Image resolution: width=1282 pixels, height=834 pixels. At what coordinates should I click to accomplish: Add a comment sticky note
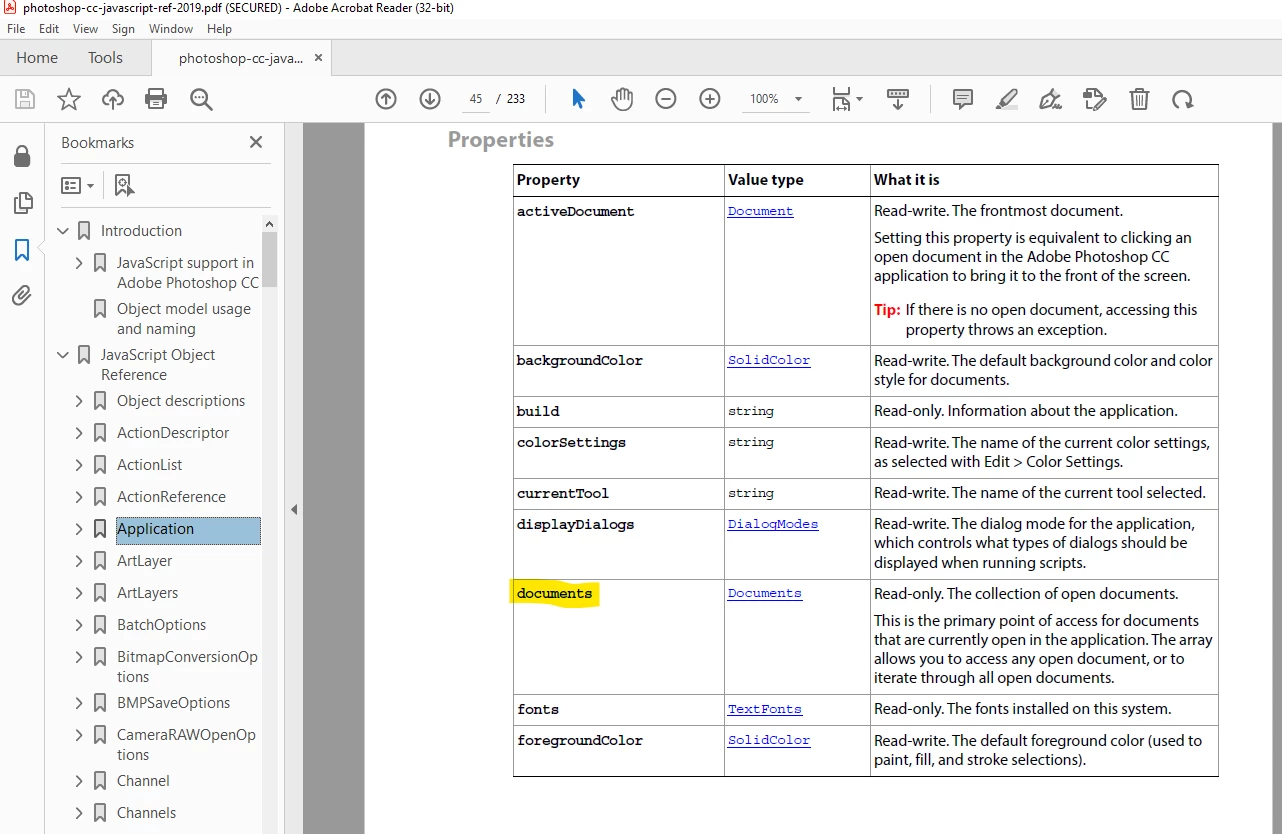point(963,99)
